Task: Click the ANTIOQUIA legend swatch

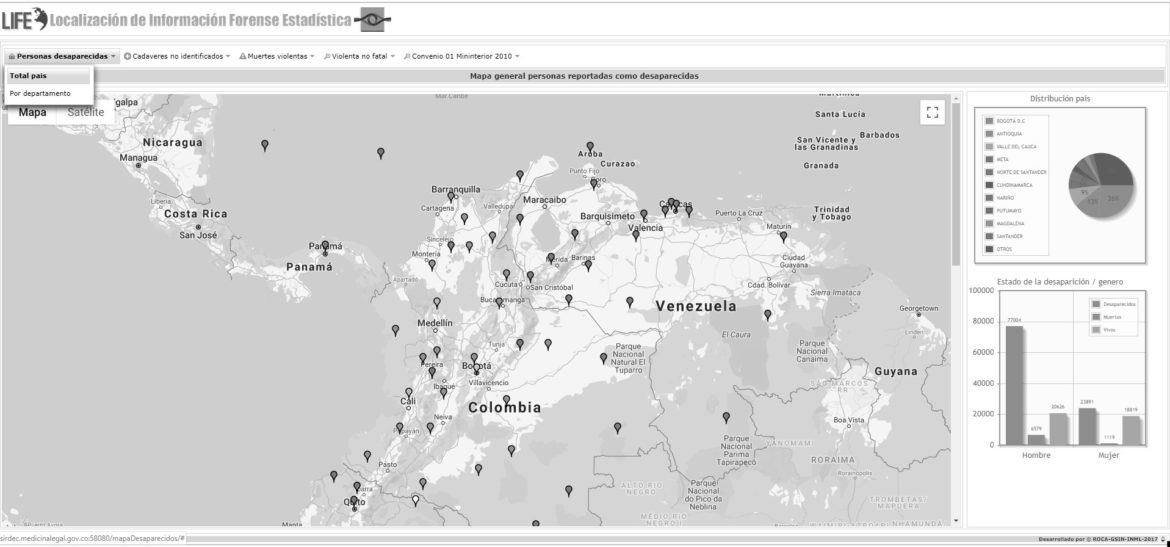Action: click(x=989, y=134)
